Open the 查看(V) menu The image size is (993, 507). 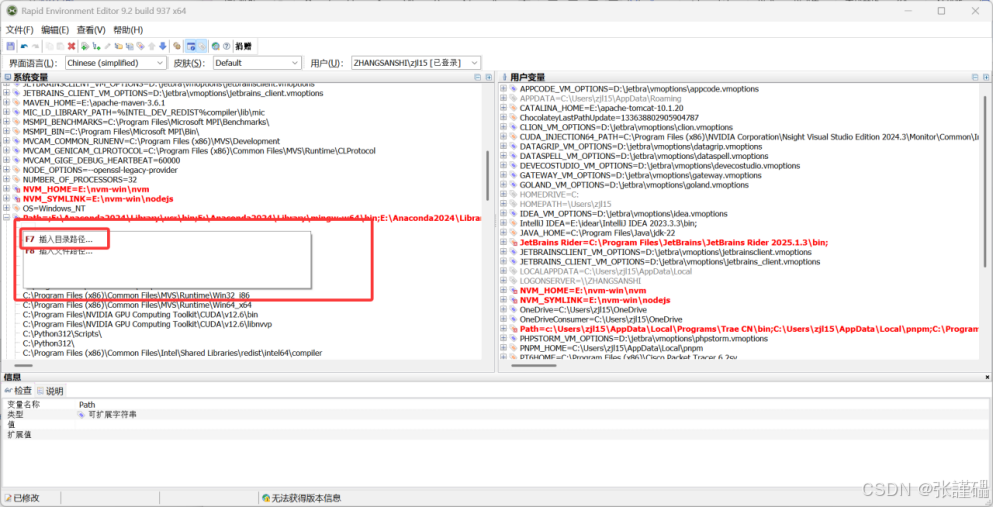91,30
